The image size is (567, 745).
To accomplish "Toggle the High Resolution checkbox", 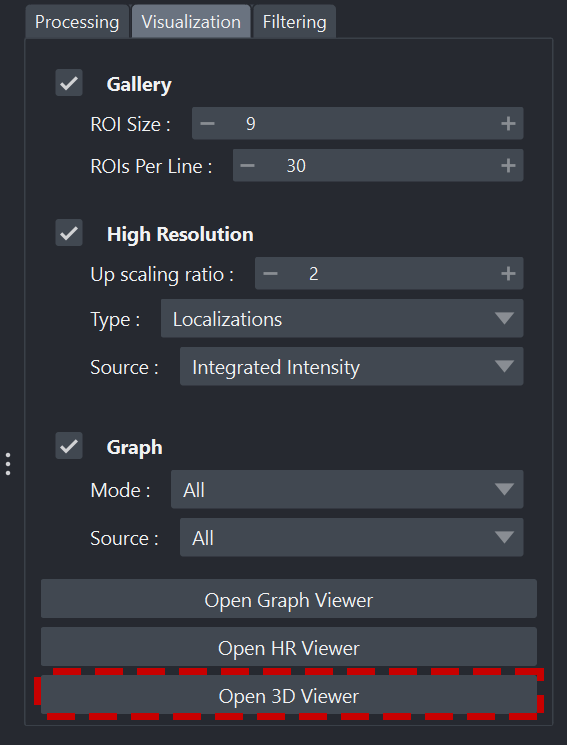I will [x=69, y=233].
